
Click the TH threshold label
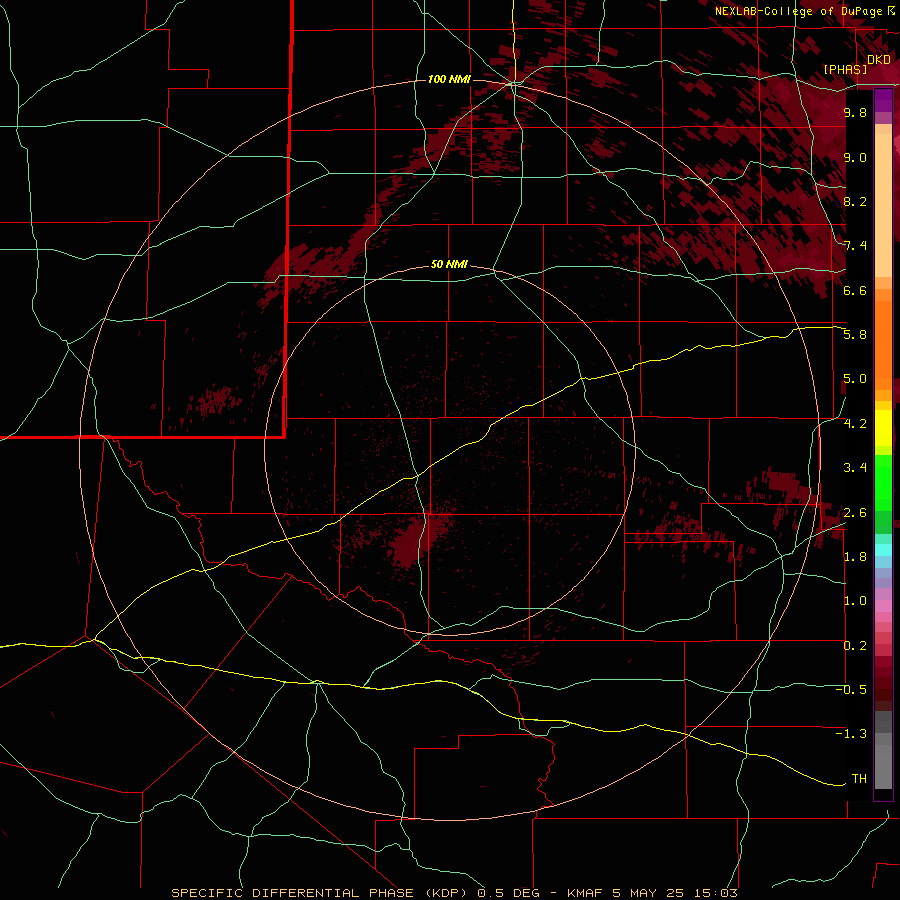(x=859, y=779)
